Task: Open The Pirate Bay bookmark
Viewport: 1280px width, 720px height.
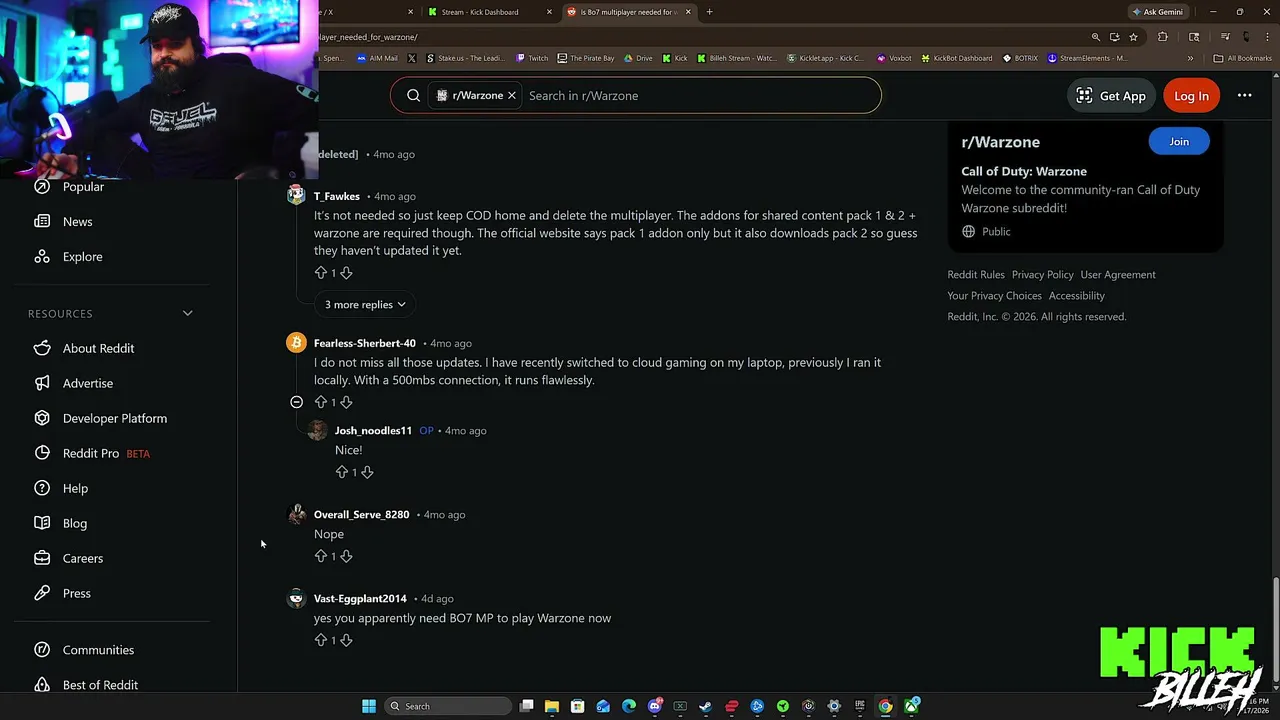Action: tap(586, 58)
